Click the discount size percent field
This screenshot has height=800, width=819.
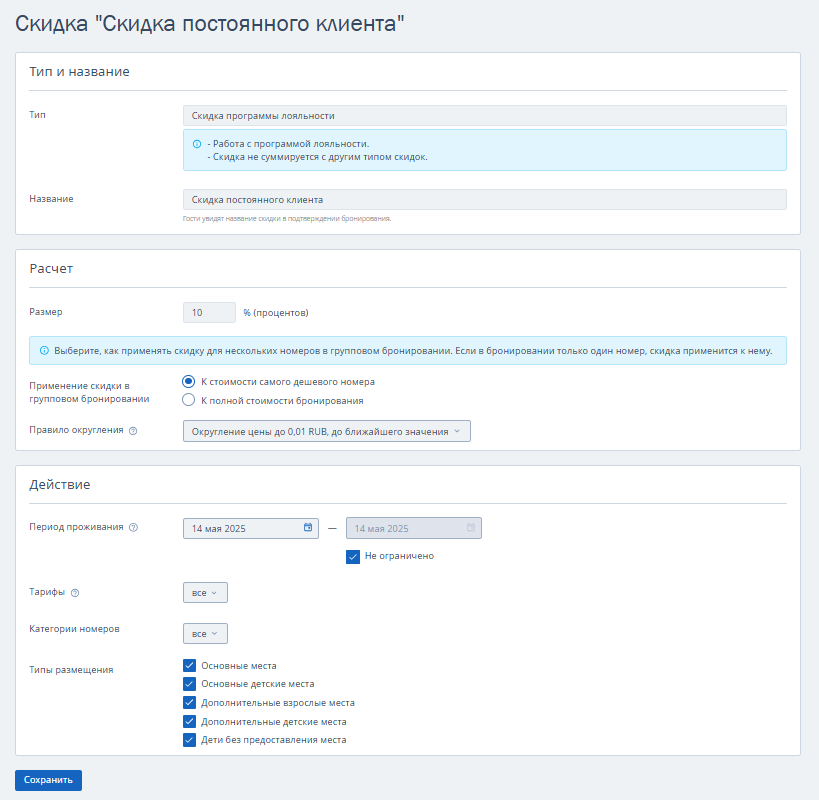pos(209,312)
